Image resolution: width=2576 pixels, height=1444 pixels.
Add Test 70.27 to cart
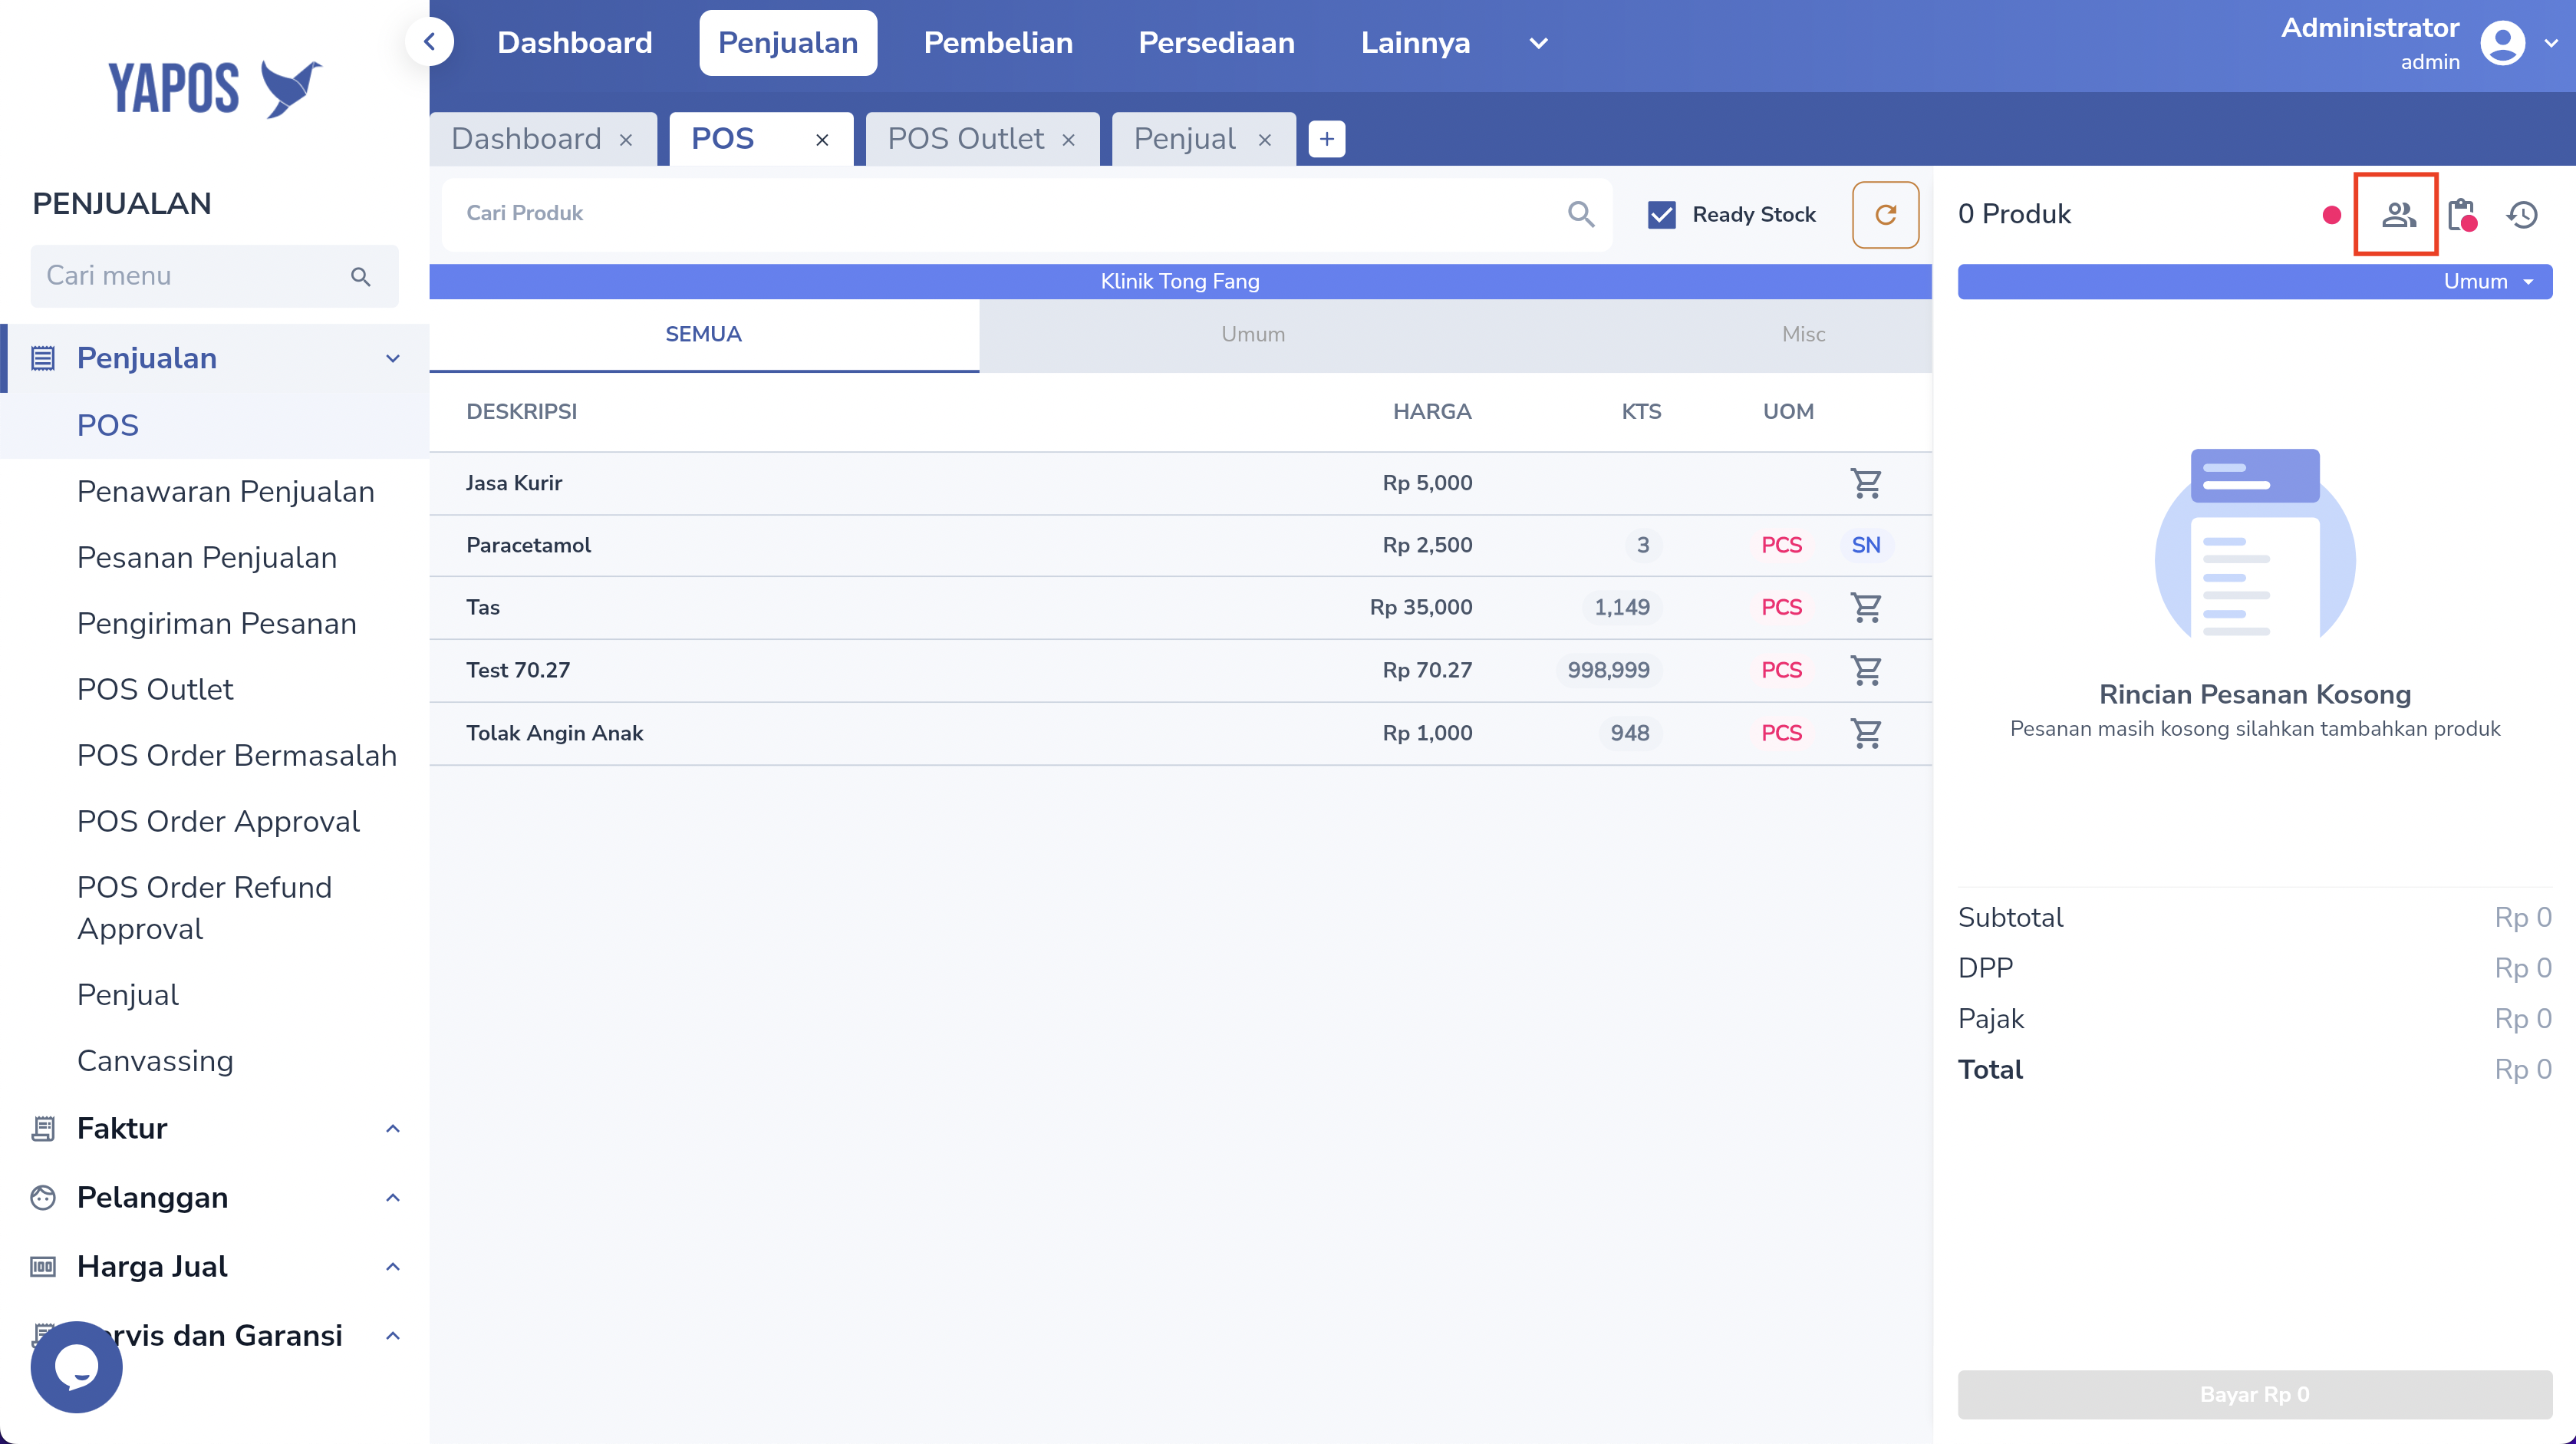1866,670
